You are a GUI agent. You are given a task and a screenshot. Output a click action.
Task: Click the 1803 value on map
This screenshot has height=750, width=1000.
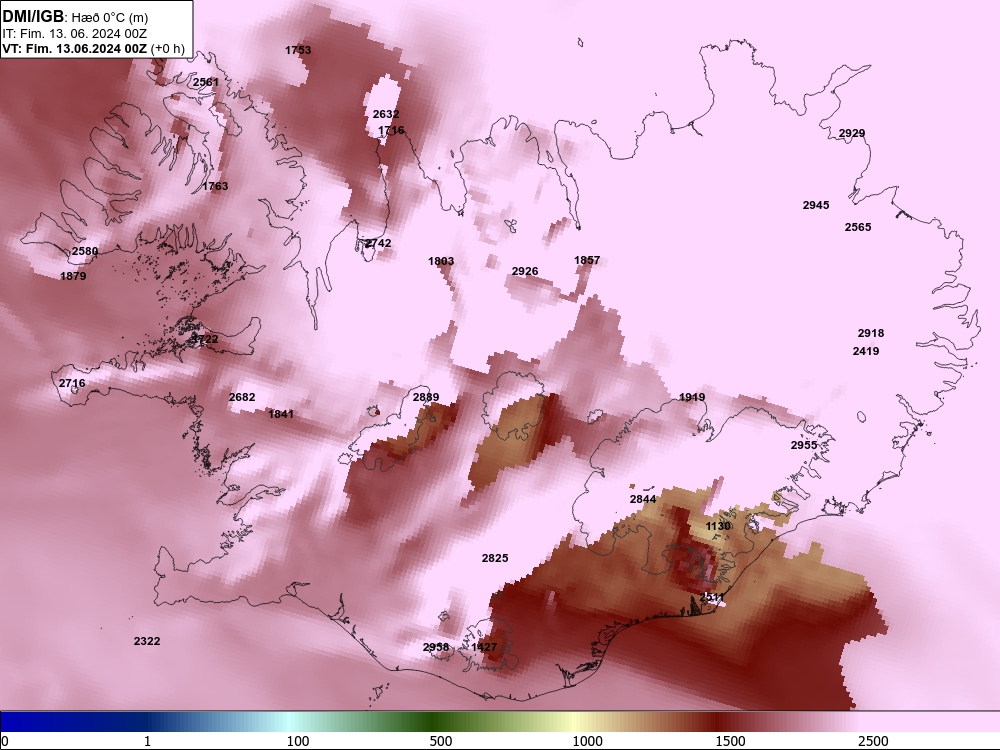coord(441,261)
